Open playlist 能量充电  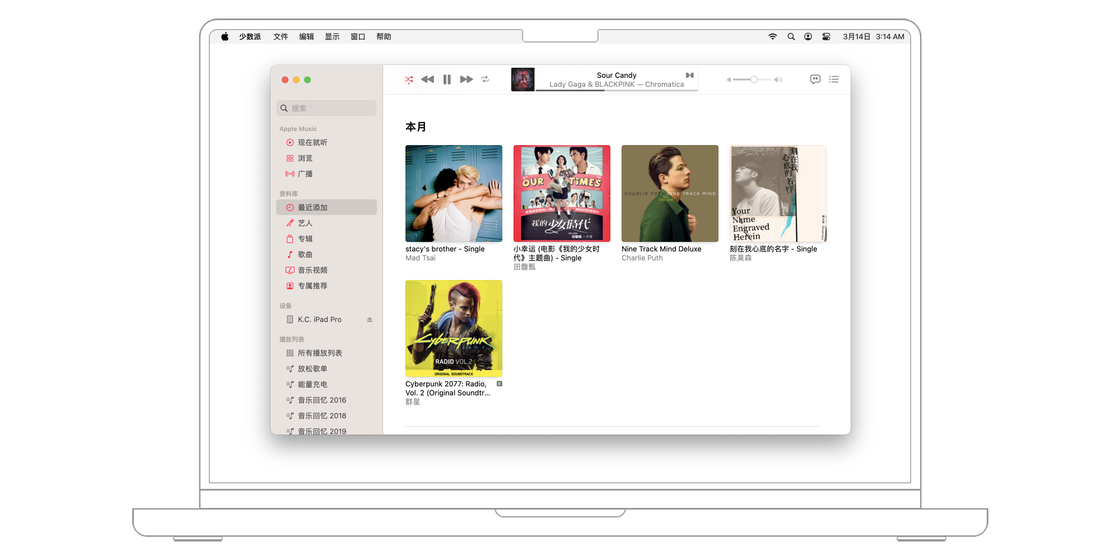326,384
